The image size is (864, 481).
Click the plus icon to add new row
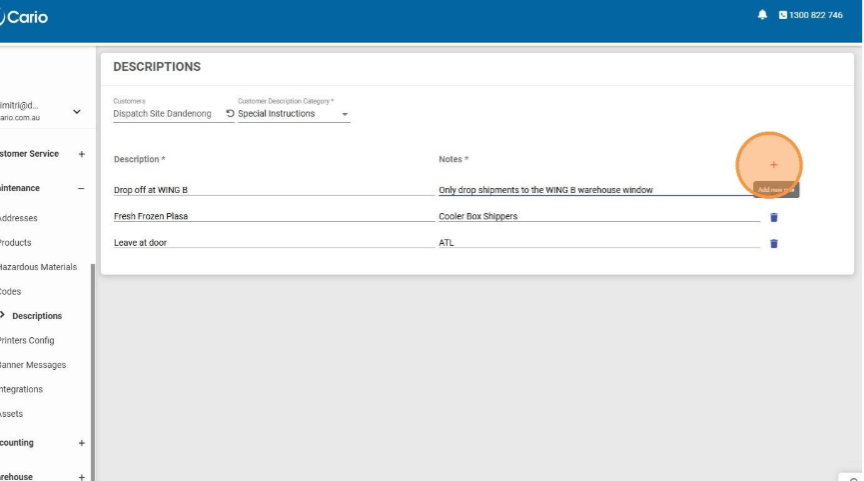click(x=773, y=165)
